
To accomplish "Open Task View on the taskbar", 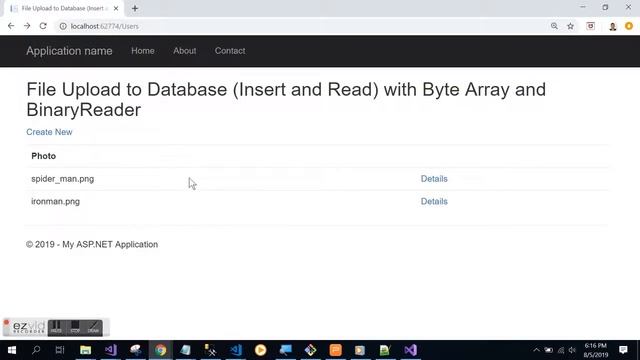I will (x=60, y=350).
